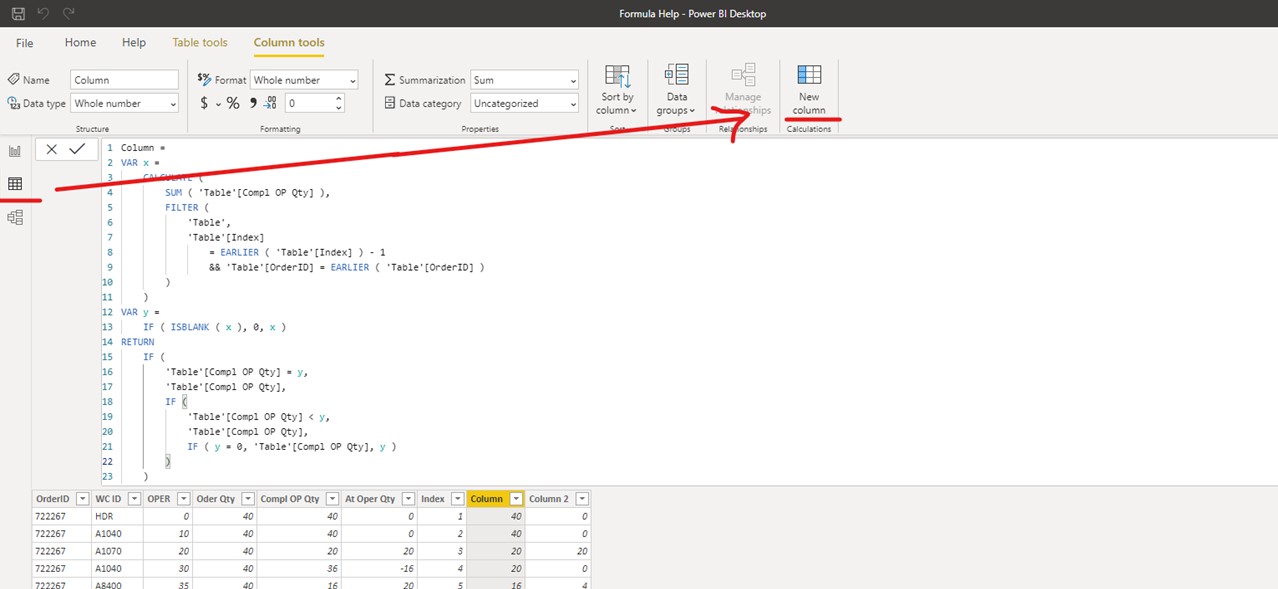Screen dimensions: 1278x589
Task: Switch to the Home ribbon tab
Action: [80, 43]
